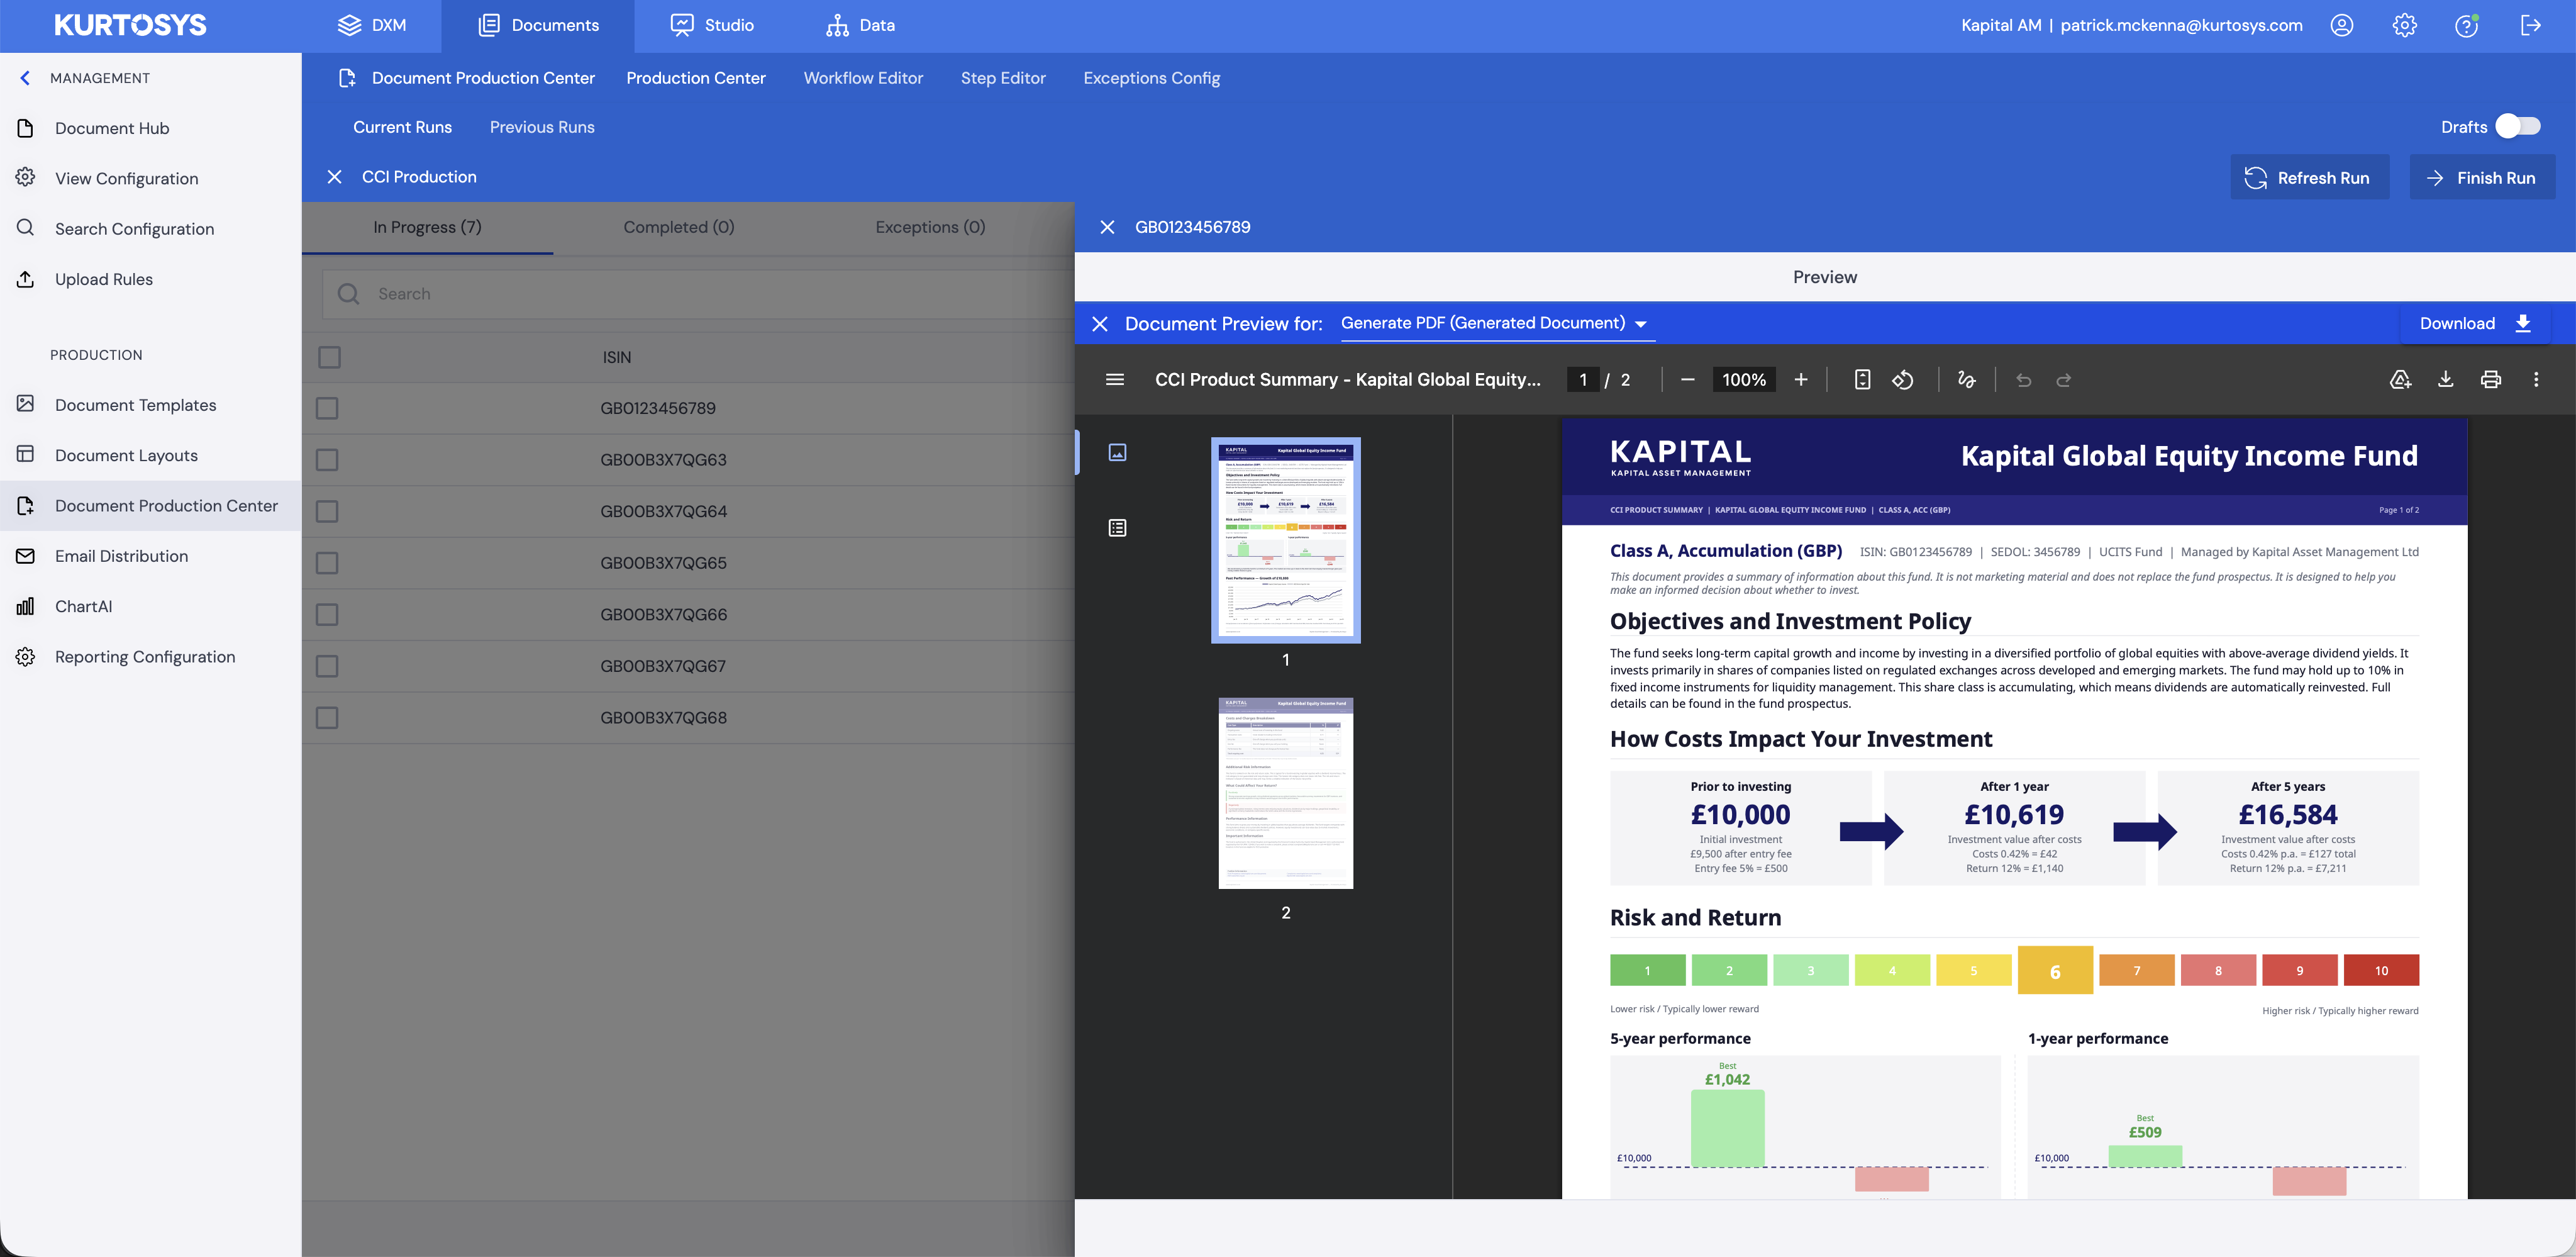Image resolution: width=2576 pixels, height=1257 pixels.
Task: Switch to the Previous Runs tab
Action: click(x=542, y=127)
